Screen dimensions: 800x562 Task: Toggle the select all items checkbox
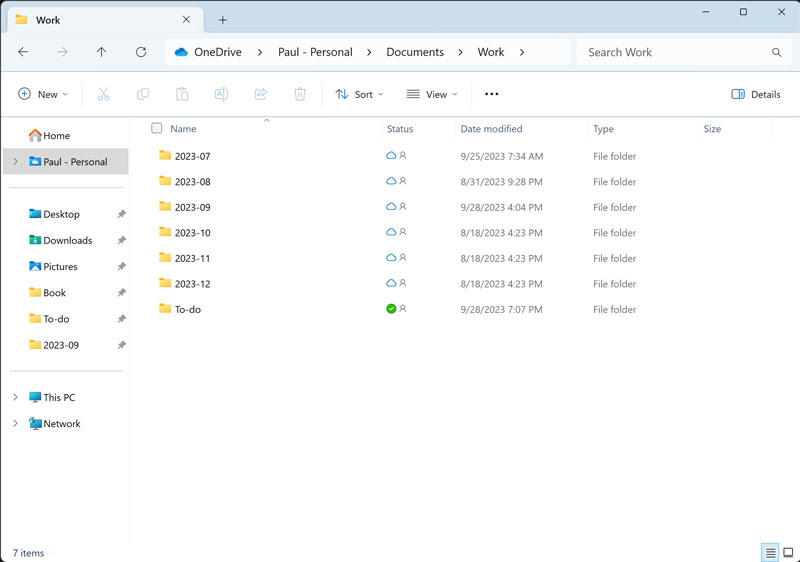[157, 128]
